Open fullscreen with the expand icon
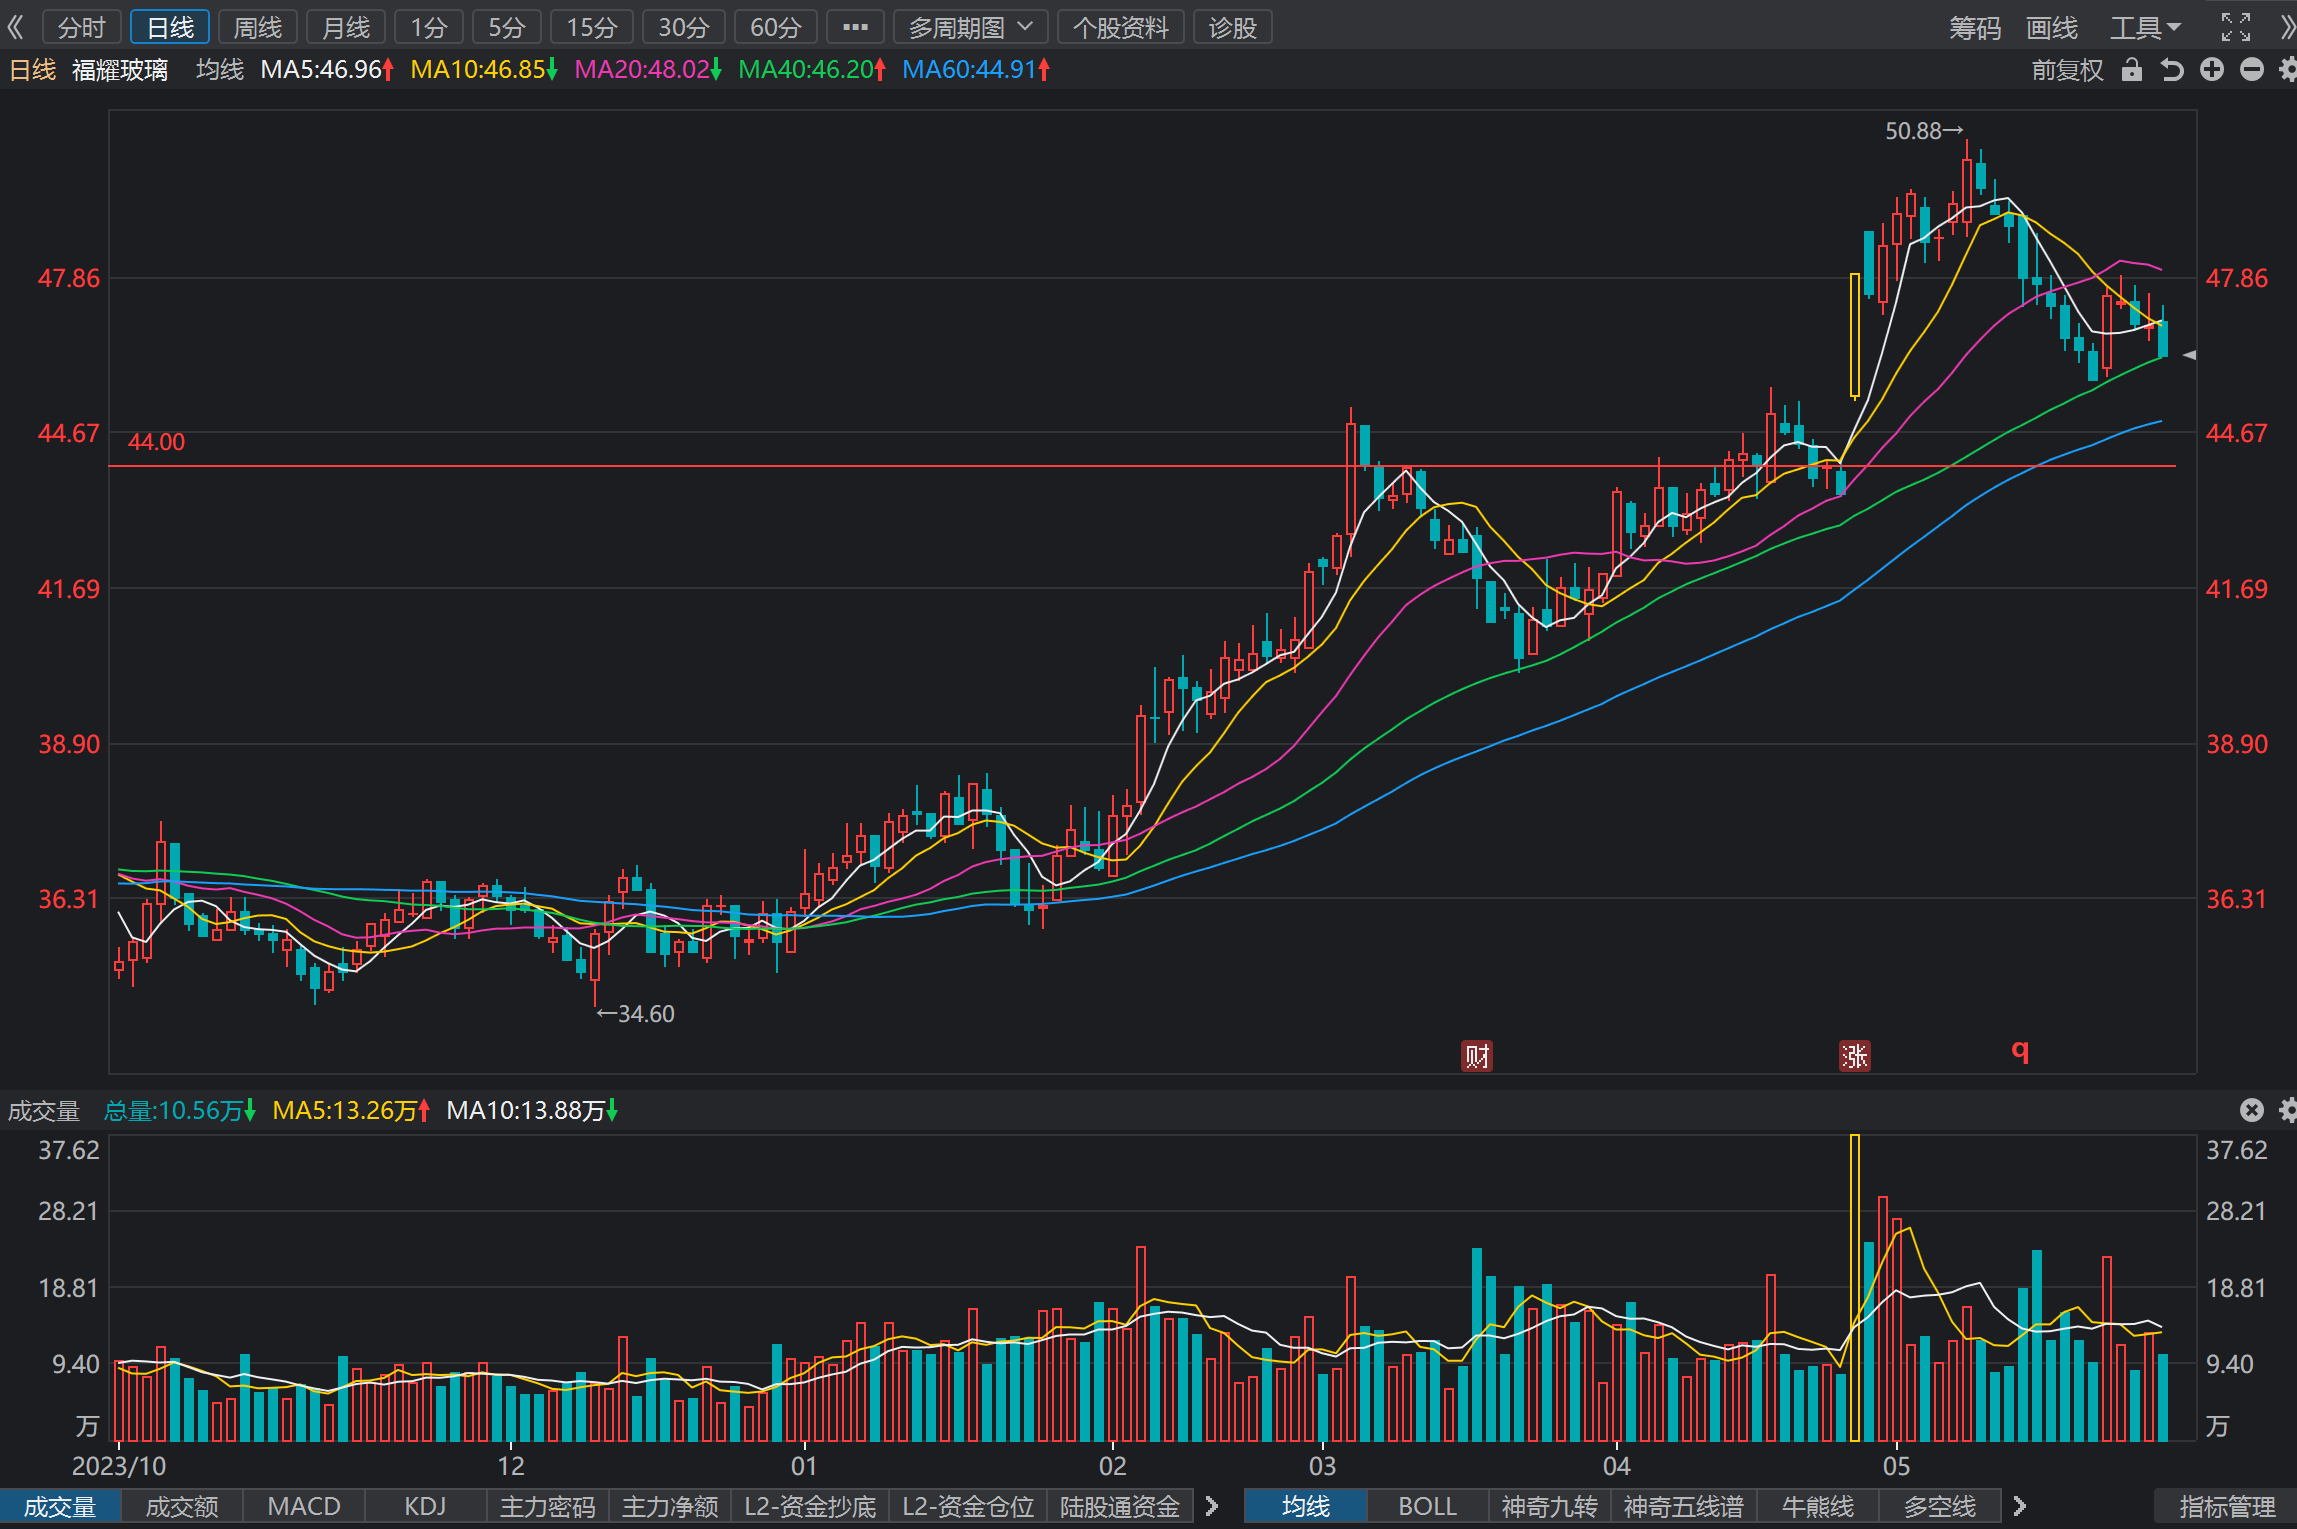Image resolution: width=2297 pixels, height=1529 pixels. pos(2236,27)
